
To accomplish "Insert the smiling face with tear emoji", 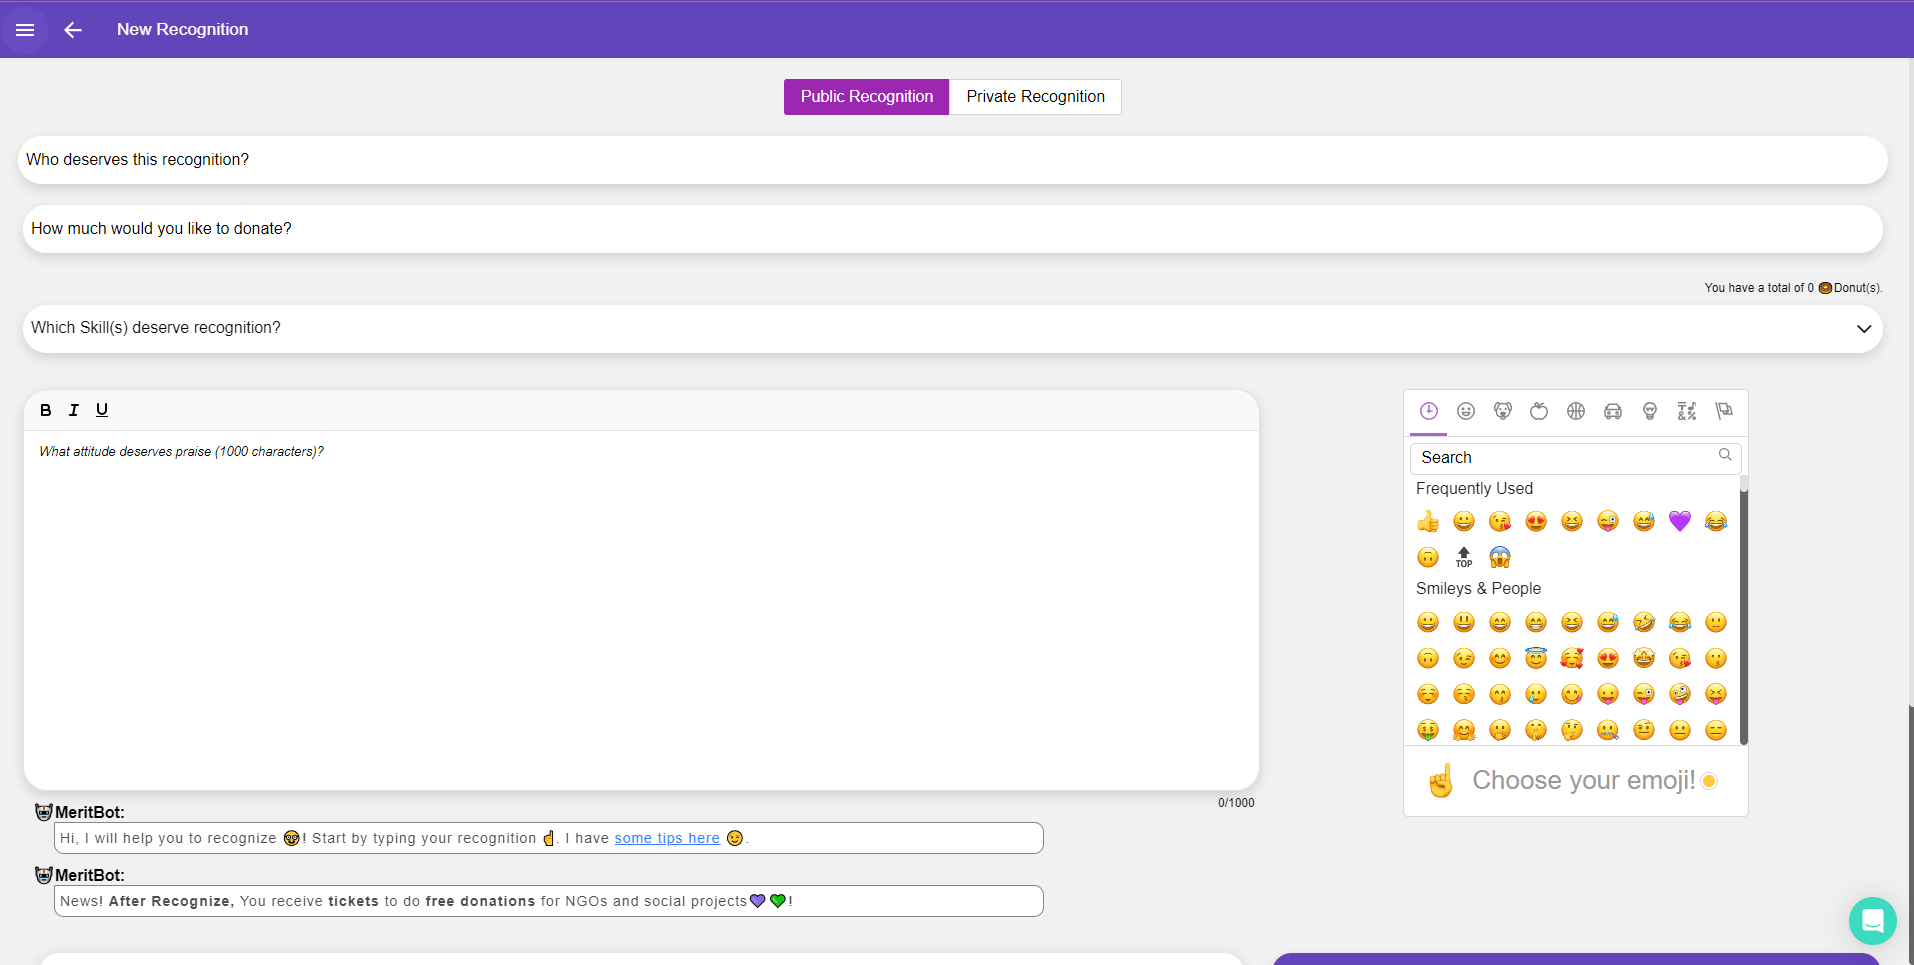I will [1536, 694].
